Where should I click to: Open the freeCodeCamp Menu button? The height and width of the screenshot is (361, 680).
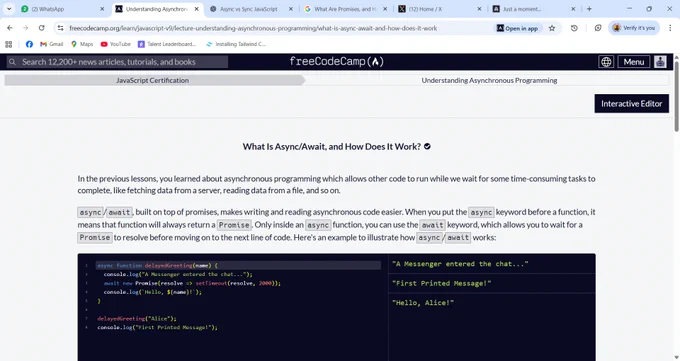tap(634, 62)
